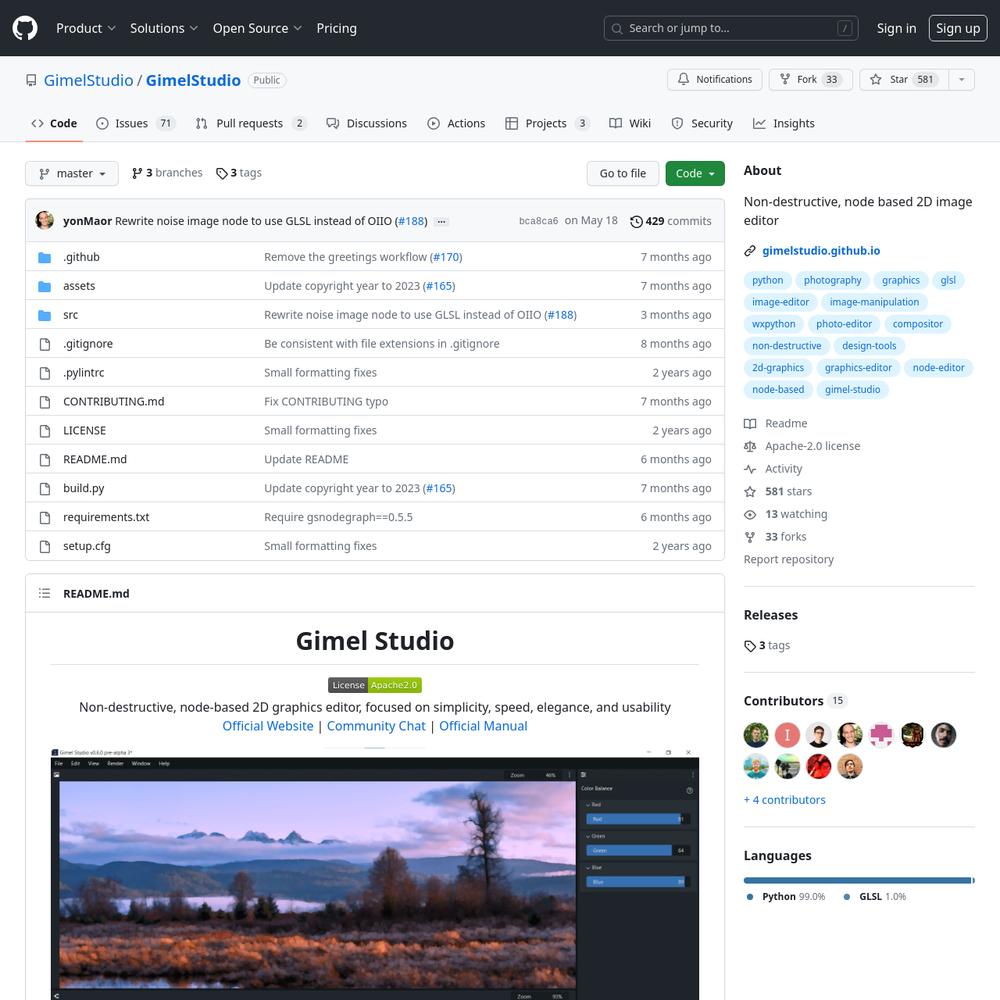Click the image-manipulation topic tag

click(874, 302)
